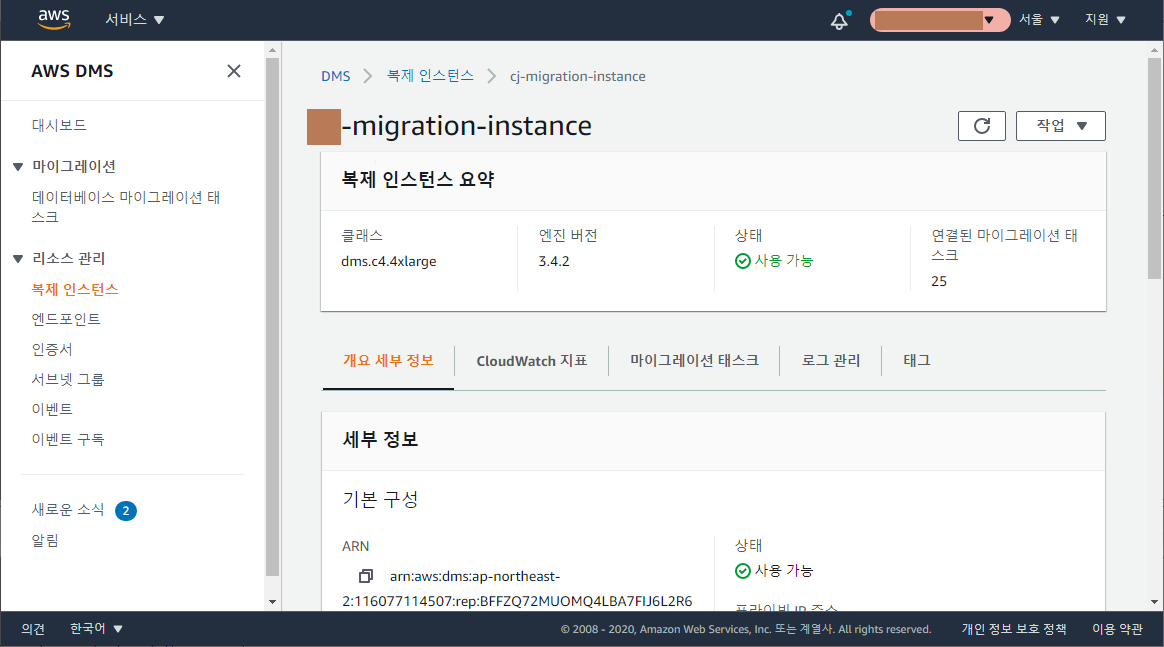Image resolution: width=1164 pixels, height=647 pixels.
Task: Open the redacted account dropdown
Action: click(940, 20)
